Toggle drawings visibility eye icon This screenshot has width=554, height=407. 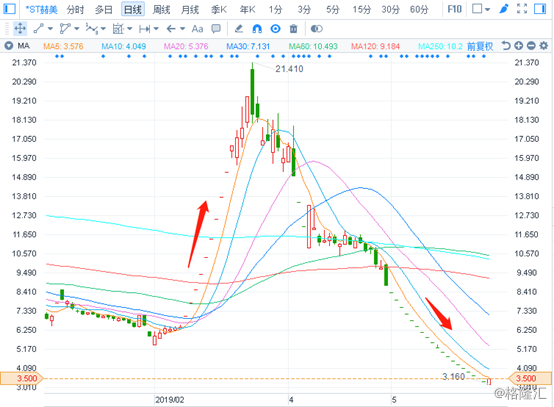tap(275, 29)
